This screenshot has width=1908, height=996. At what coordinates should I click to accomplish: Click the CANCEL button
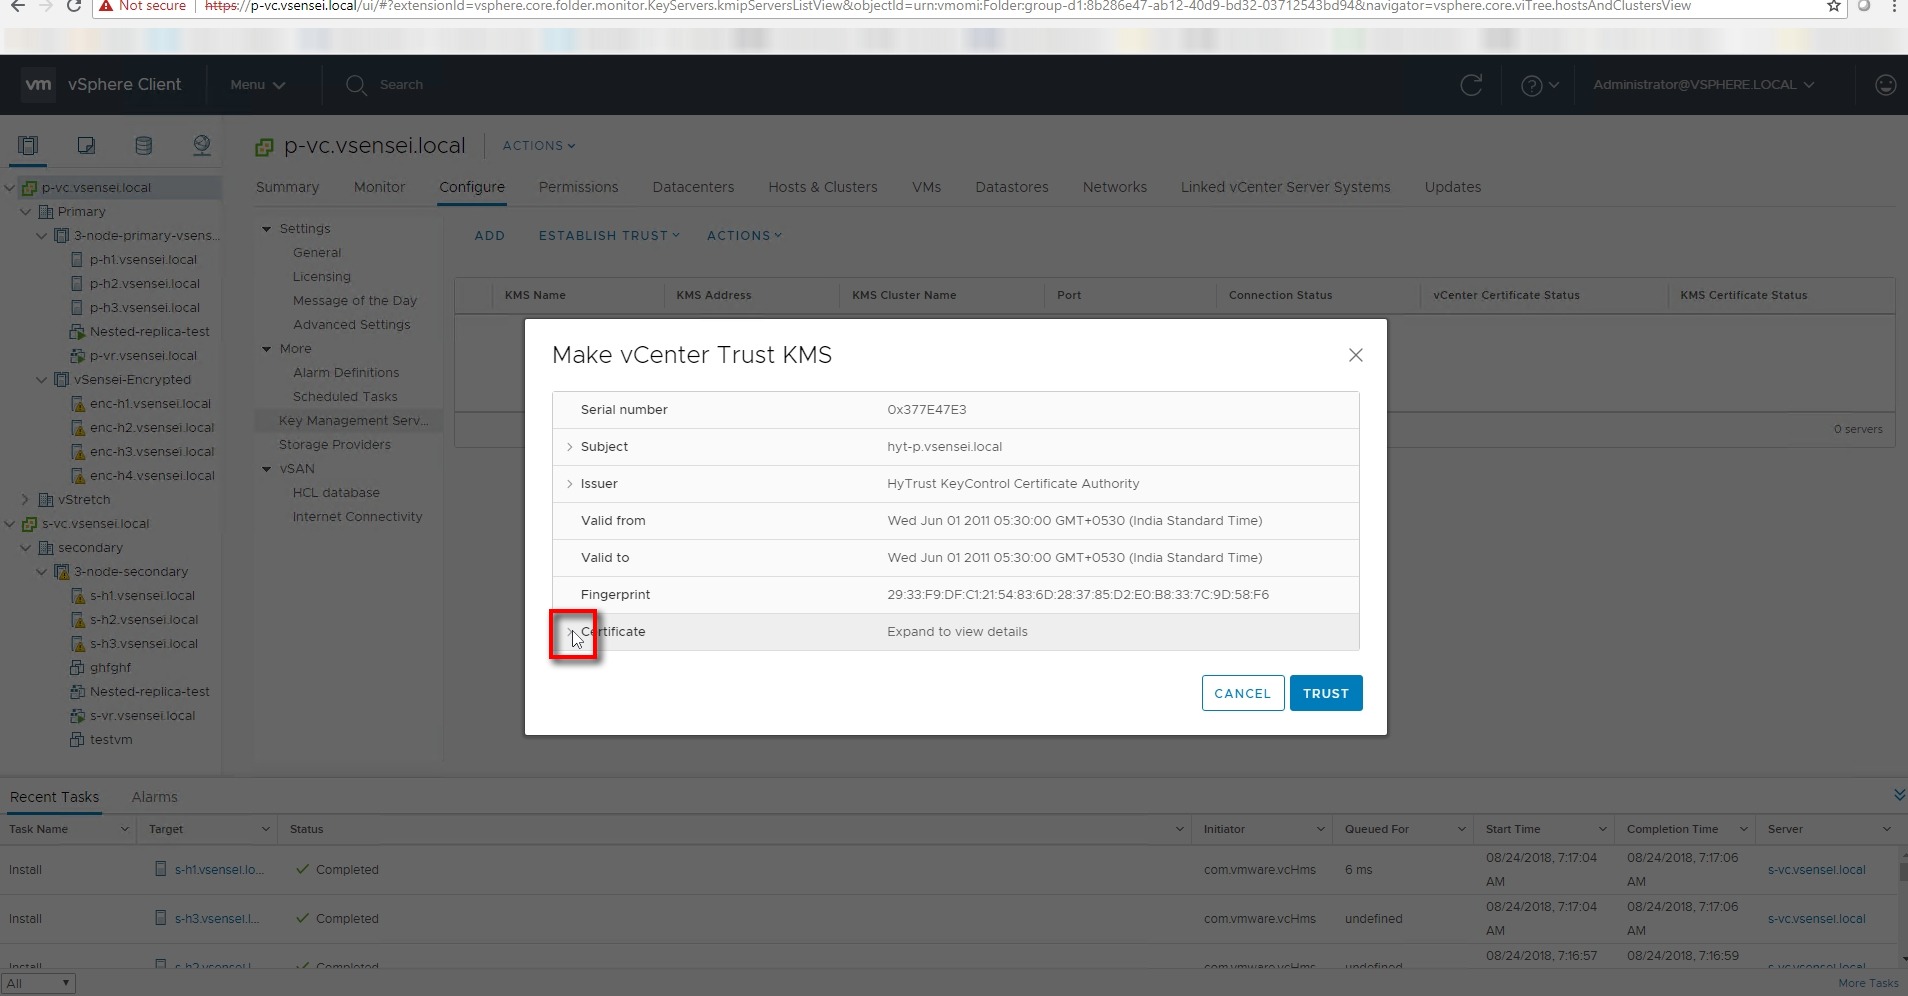pos(1242,693)
